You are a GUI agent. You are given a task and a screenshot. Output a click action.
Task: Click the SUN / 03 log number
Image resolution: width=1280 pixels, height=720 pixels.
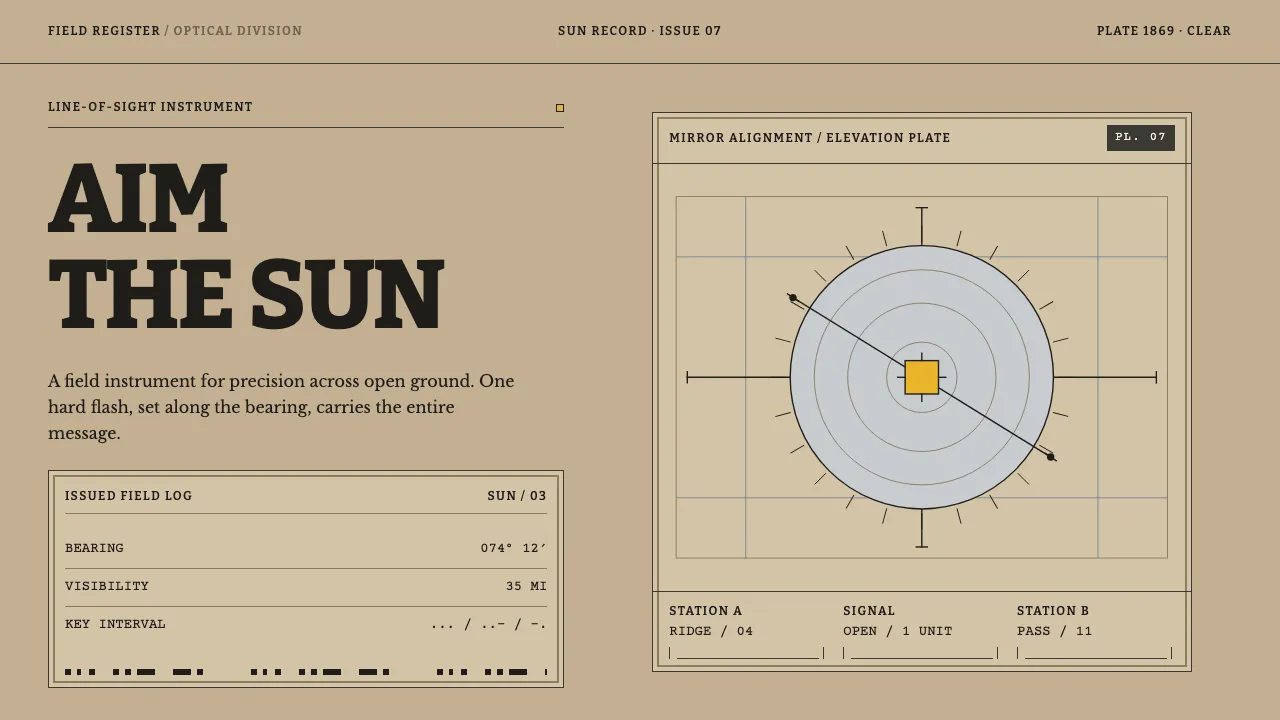pos(517,496)
